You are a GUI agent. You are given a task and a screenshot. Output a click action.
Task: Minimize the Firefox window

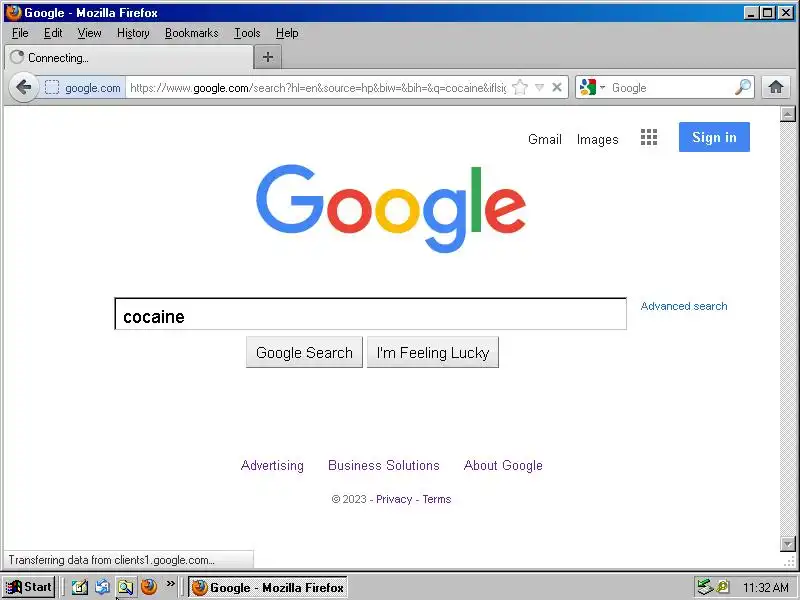pyautogui.click(x=750, y=13)
